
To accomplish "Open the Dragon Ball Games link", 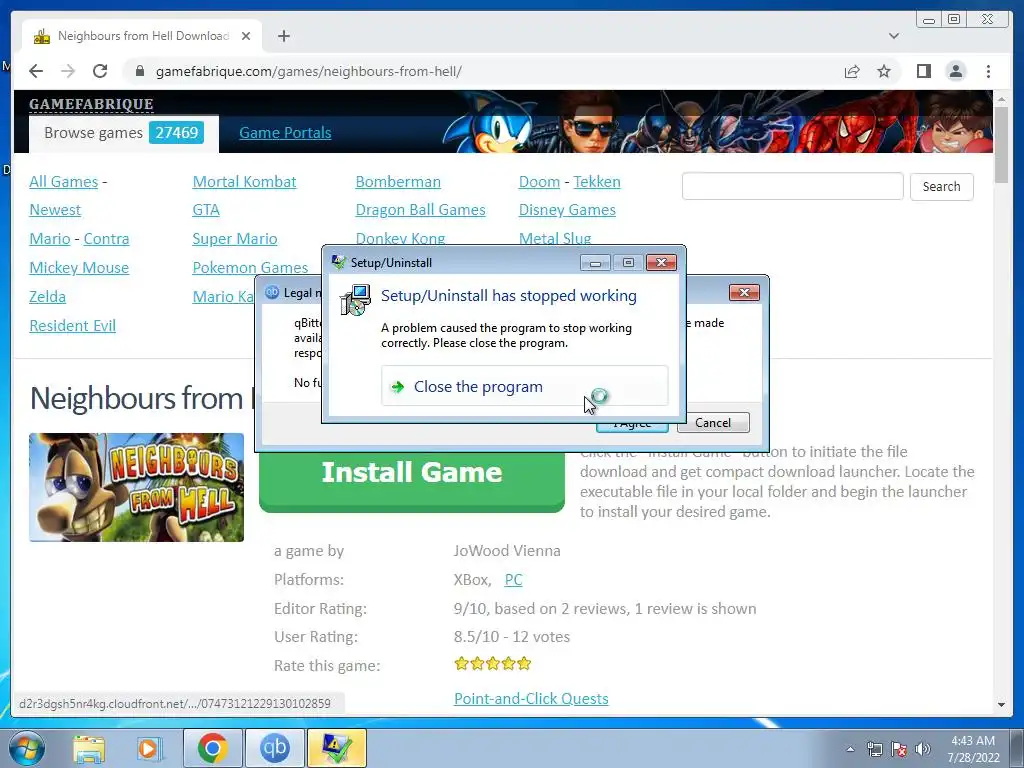I will point(421,210).
